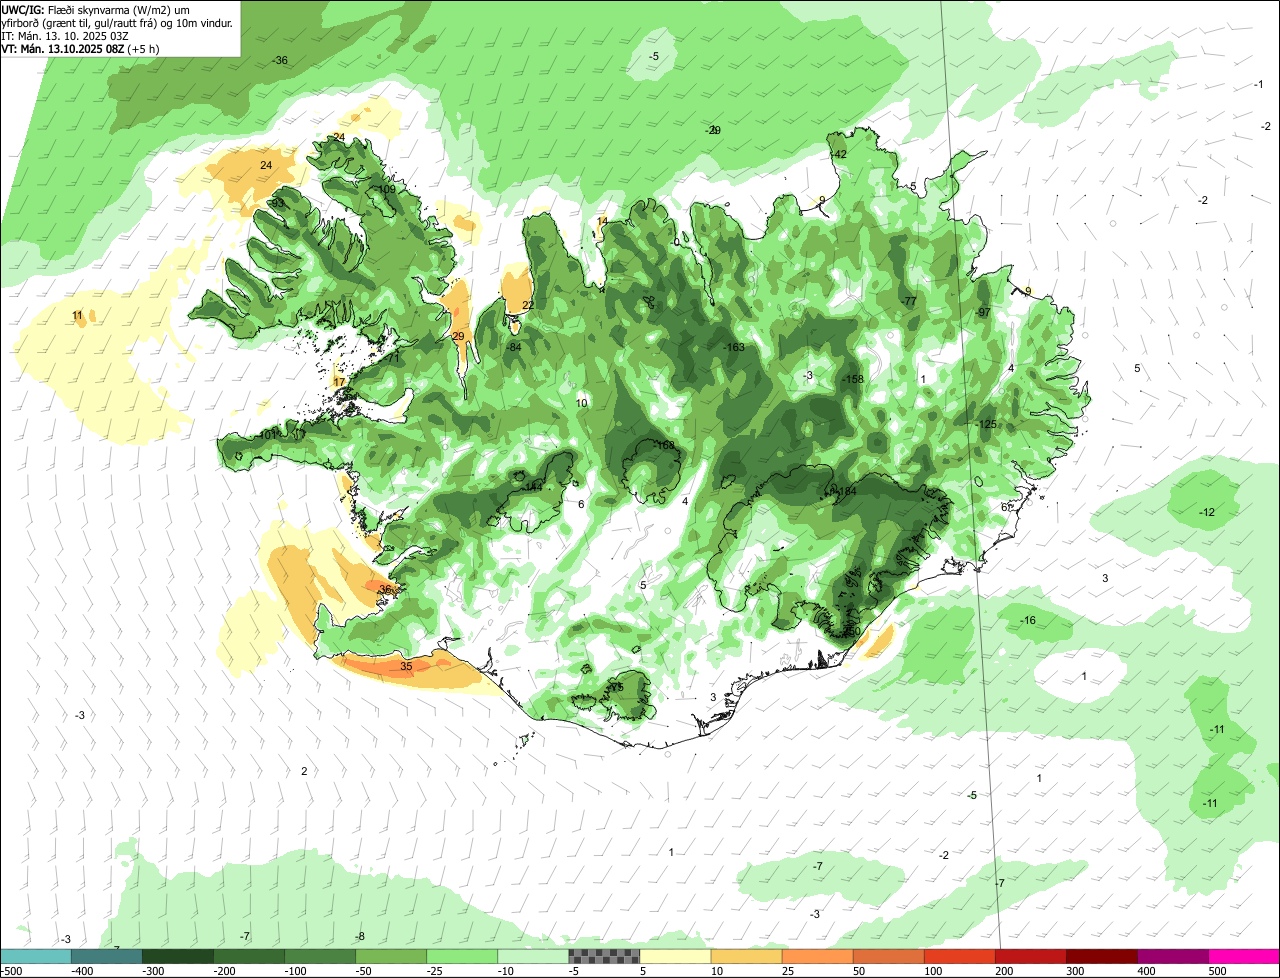Click the -163 flux value on the map
The height and width of the screenshot is (978, 1280).
click(x=734, y=347)
